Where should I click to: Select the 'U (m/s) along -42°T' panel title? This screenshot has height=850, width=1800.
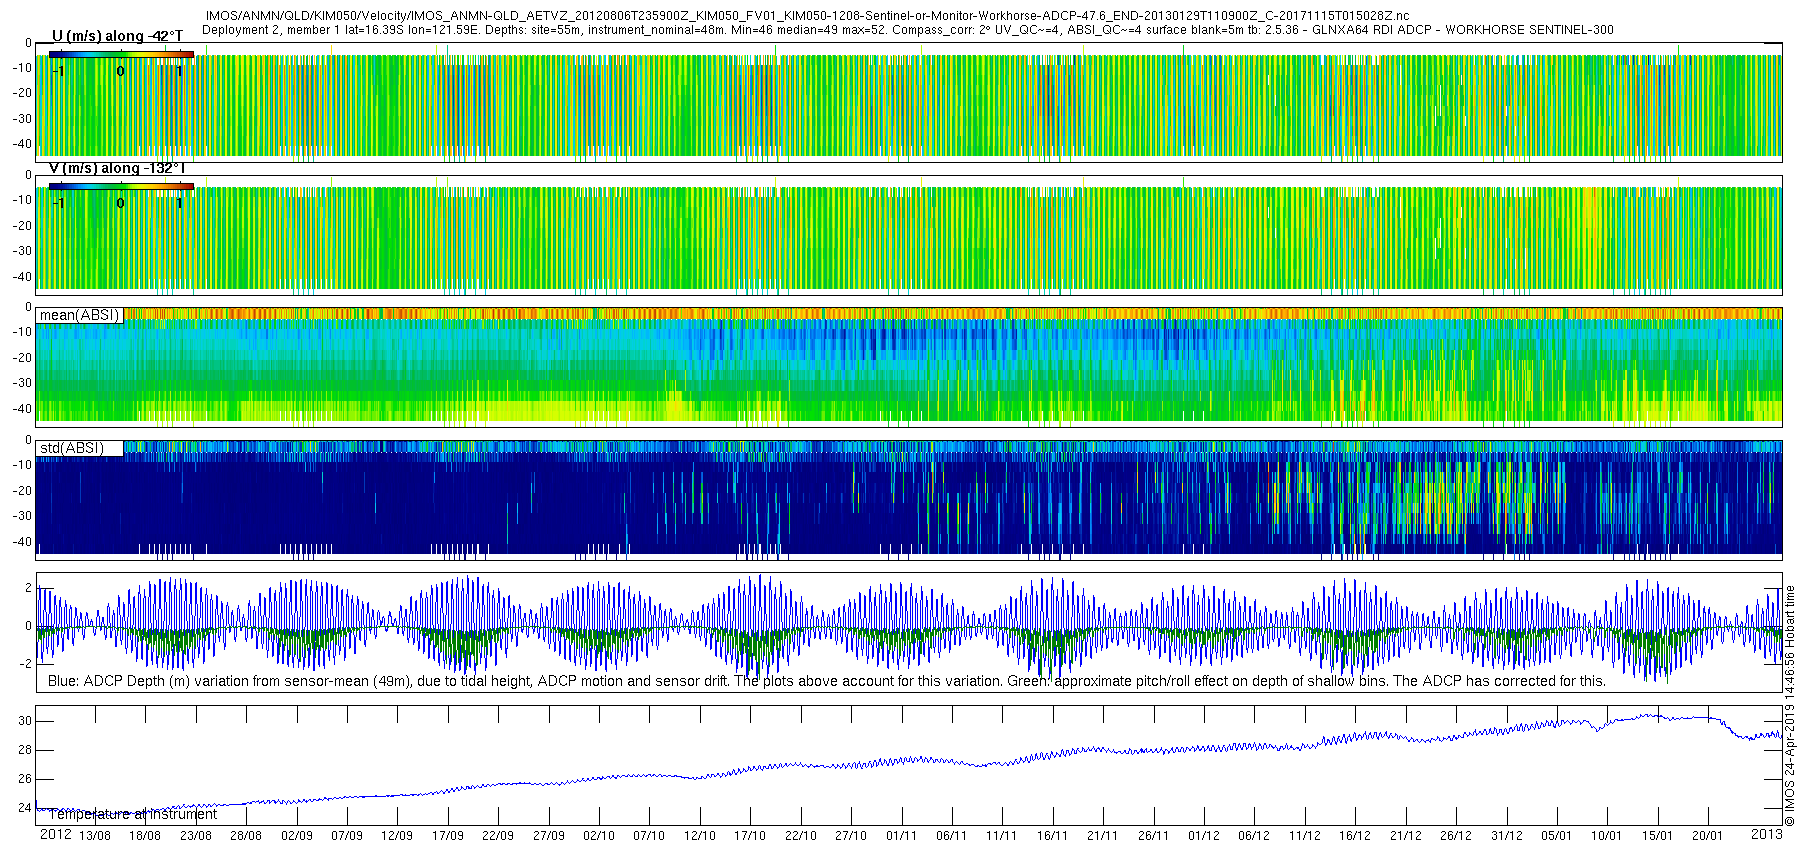117,36
